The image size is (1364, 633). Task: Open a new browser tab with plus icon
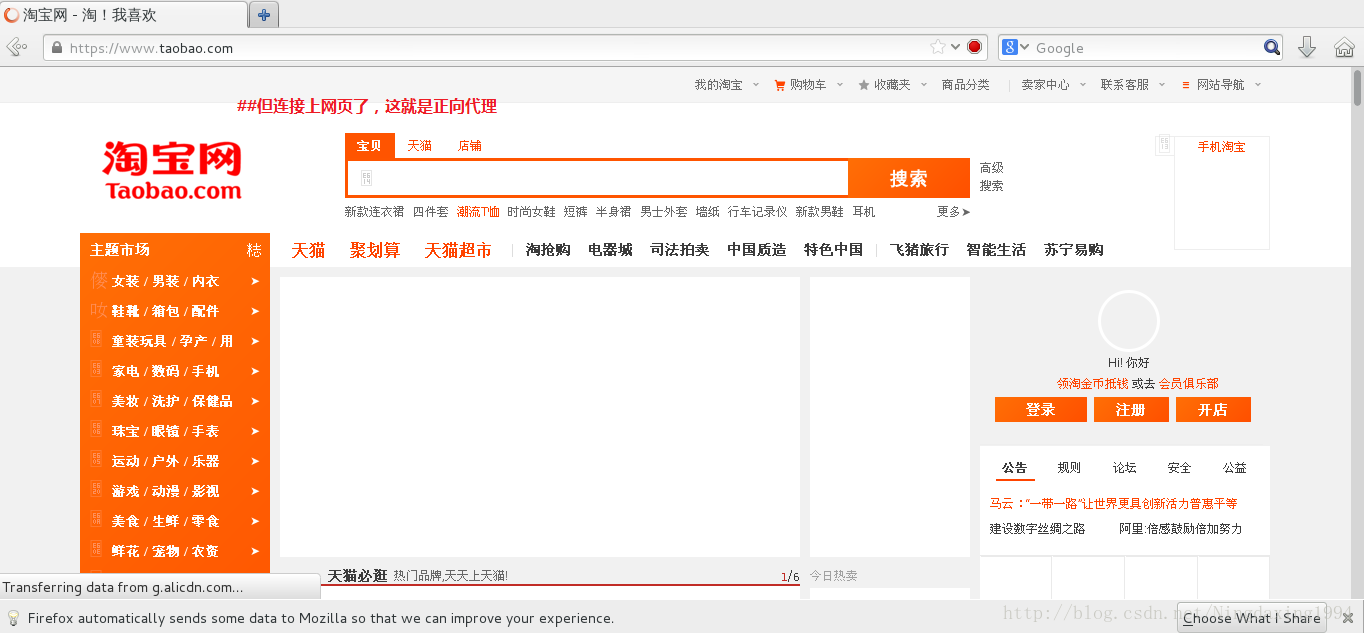click(263, 15)
